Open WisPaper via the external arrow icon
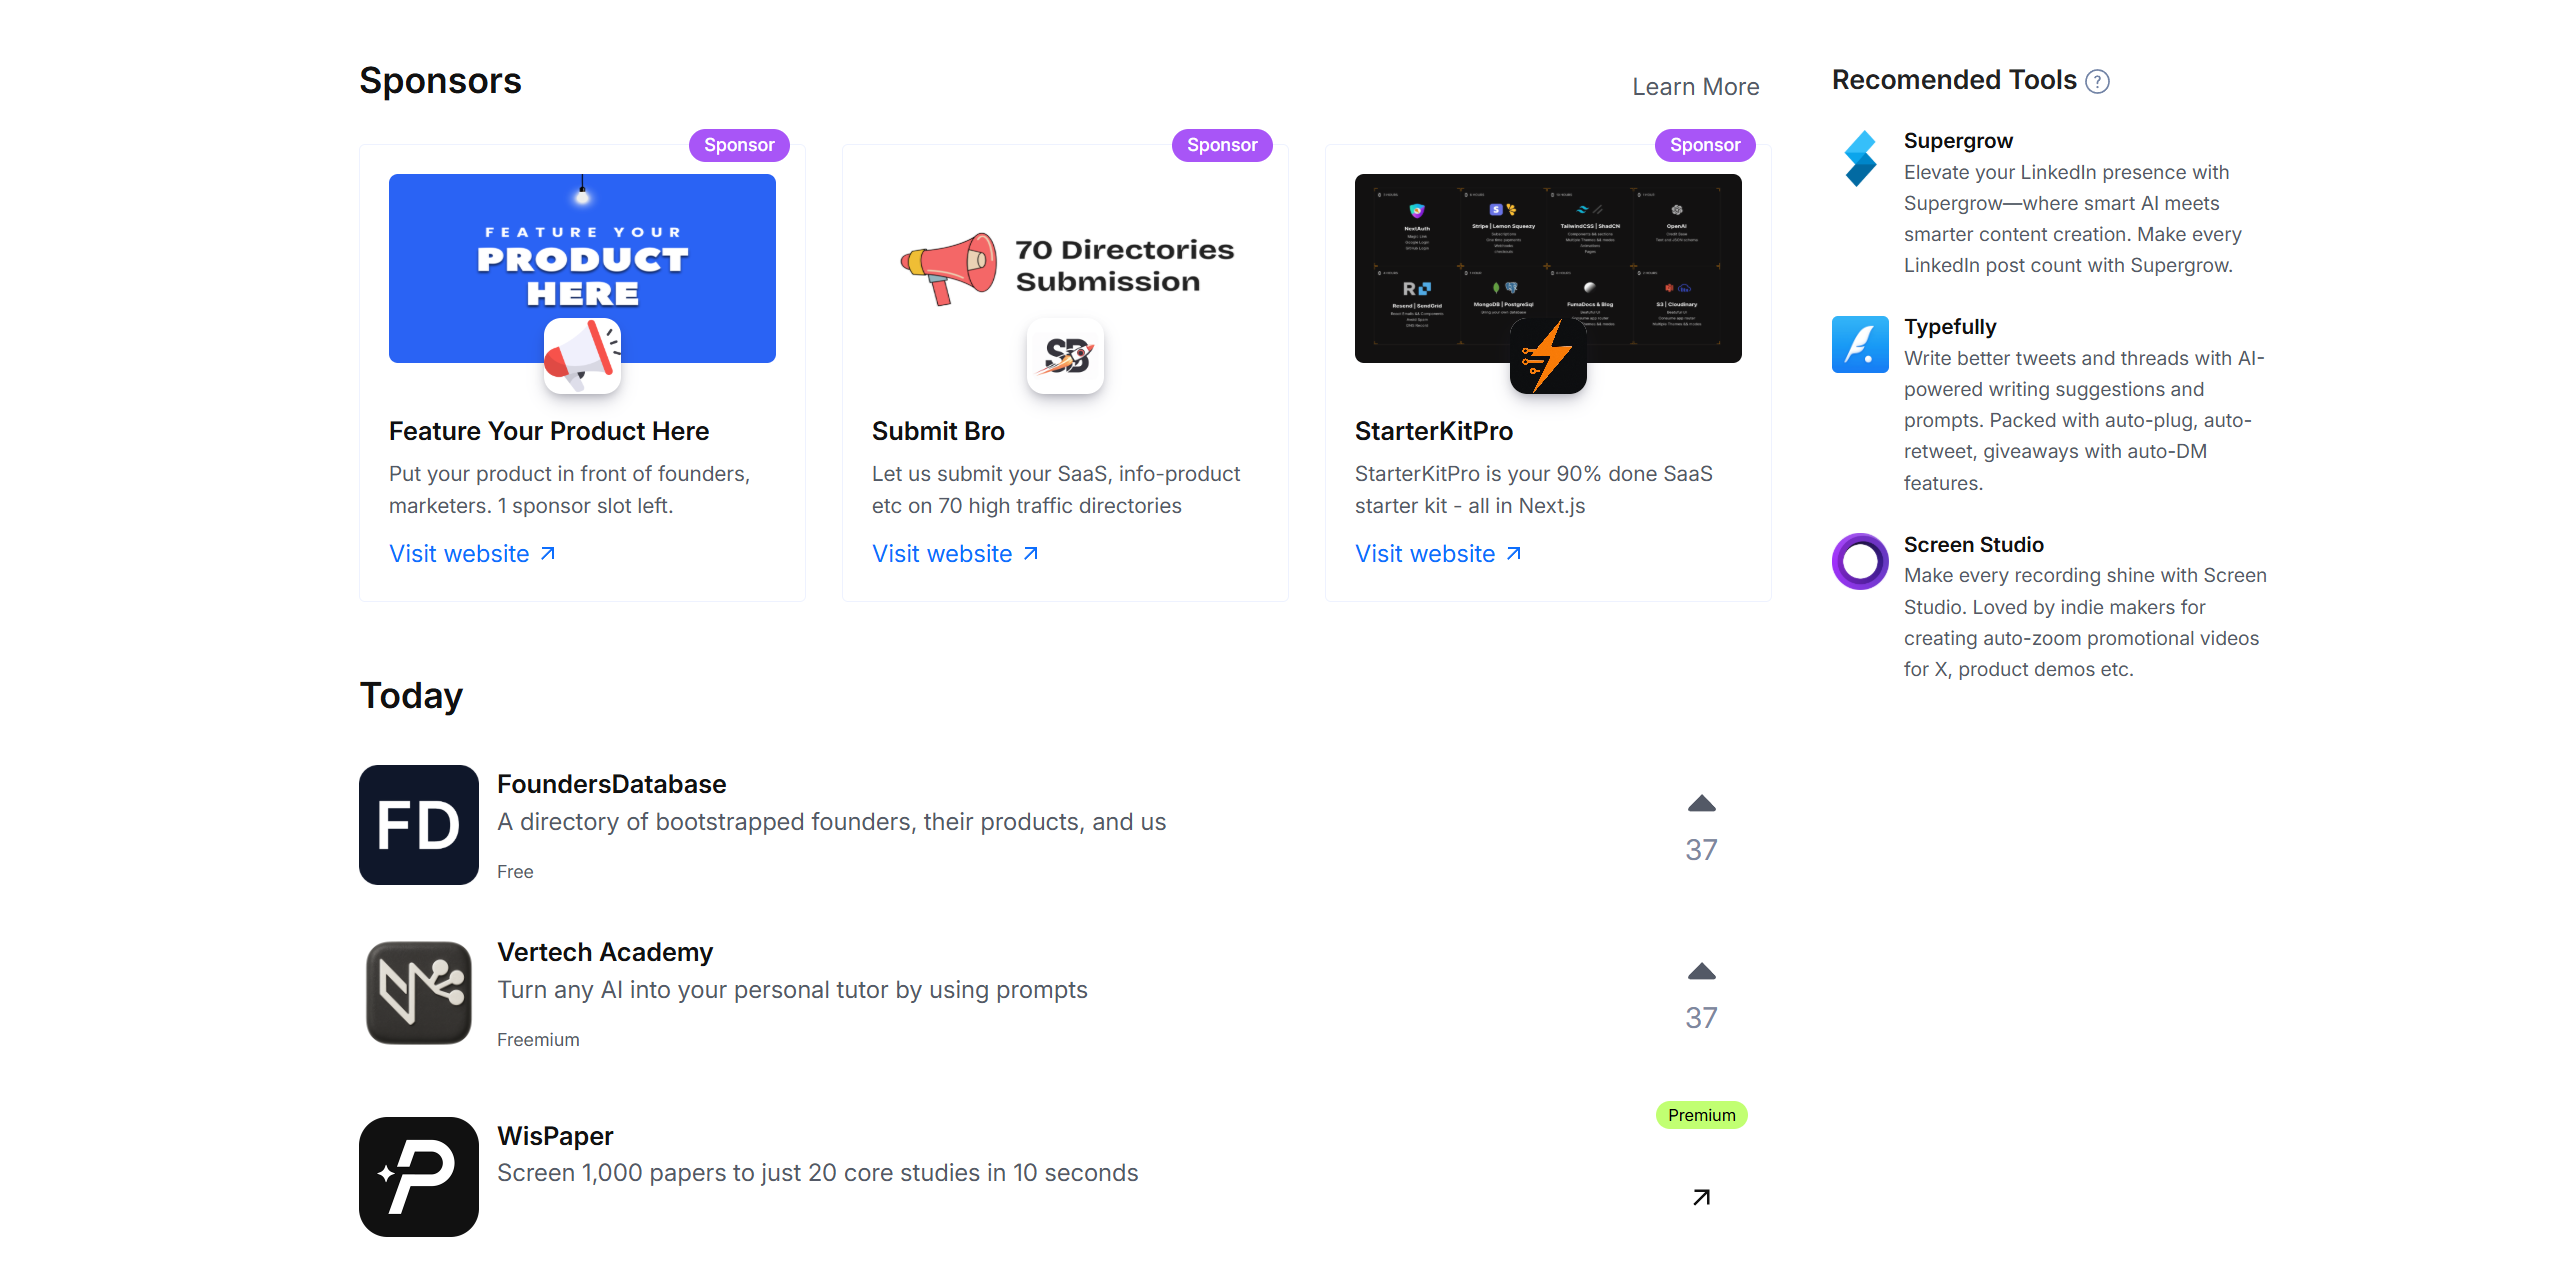2573x1285 pixels. pos(1701,1197)
